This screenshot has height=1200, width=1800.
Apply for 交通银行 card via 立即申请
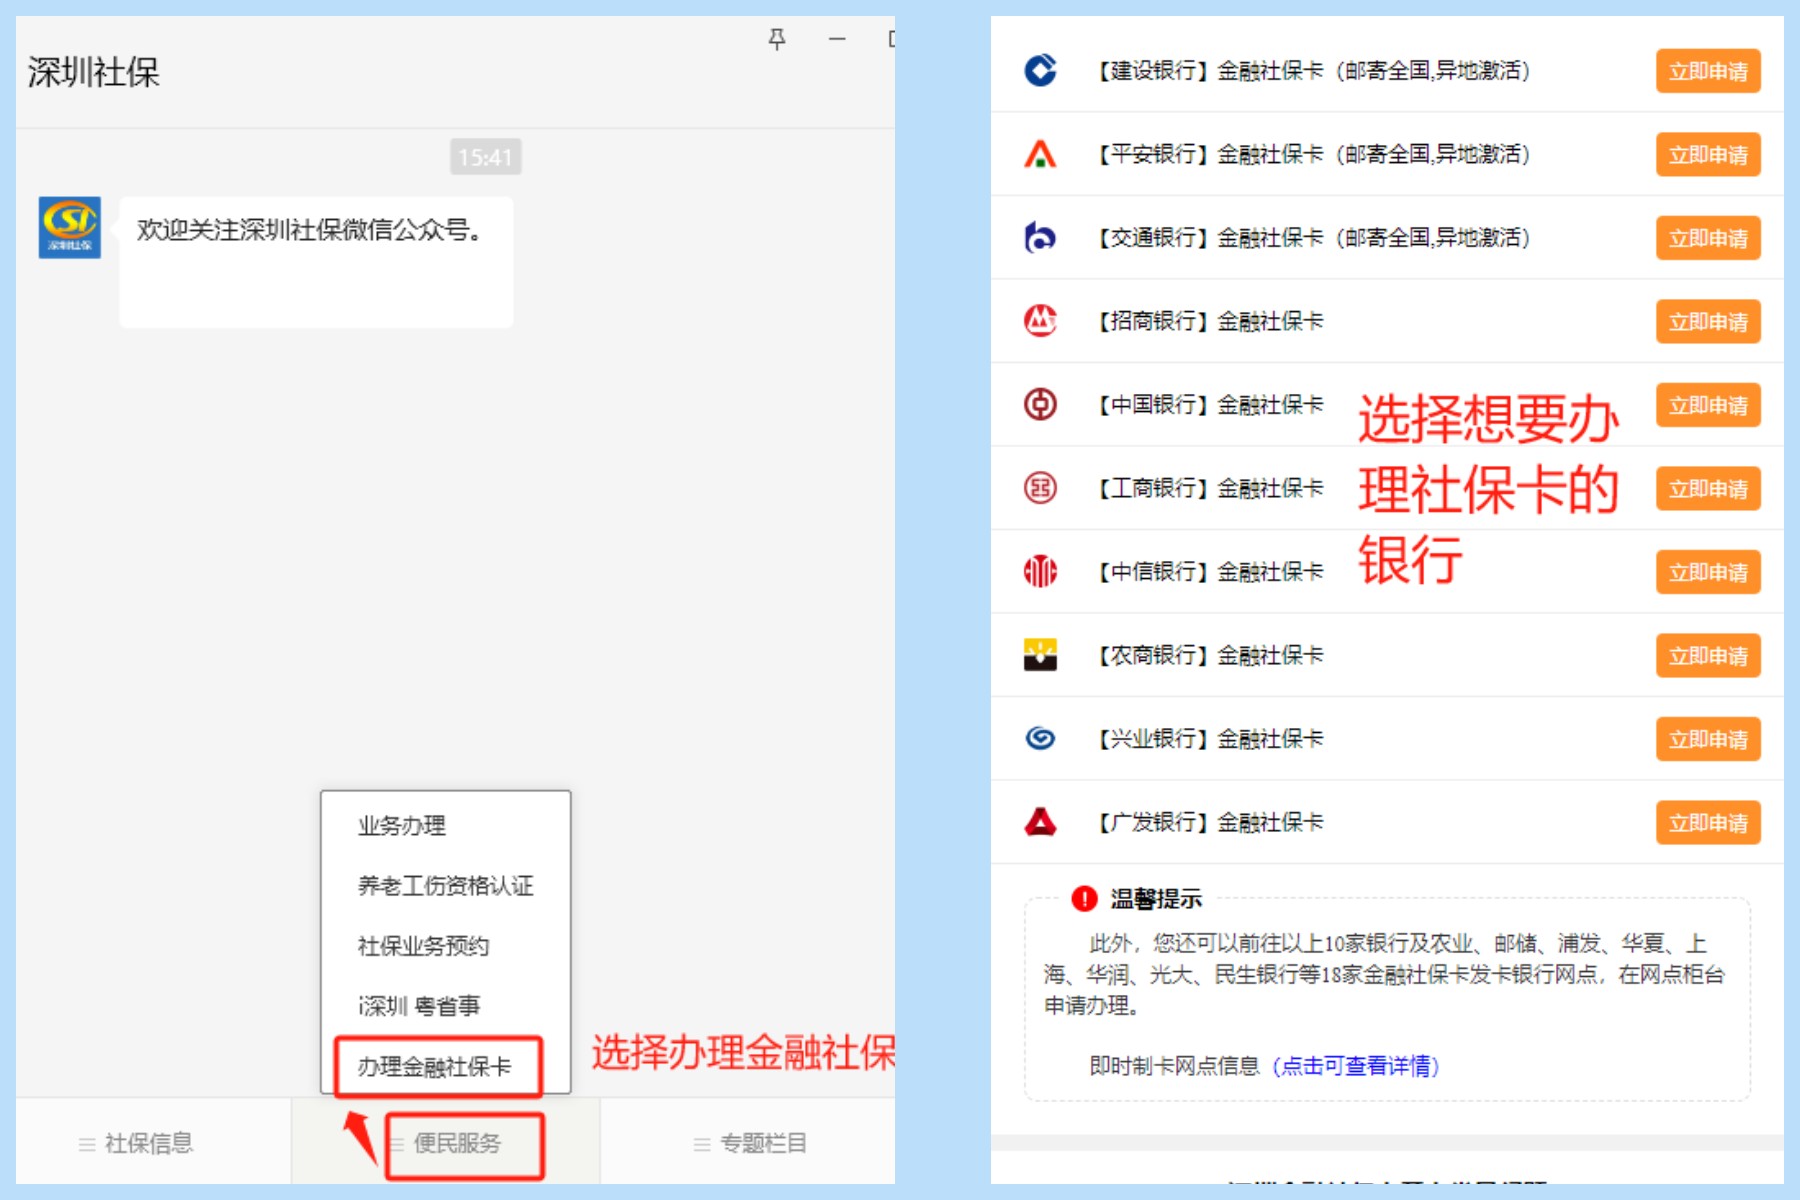click(1708, 238)
